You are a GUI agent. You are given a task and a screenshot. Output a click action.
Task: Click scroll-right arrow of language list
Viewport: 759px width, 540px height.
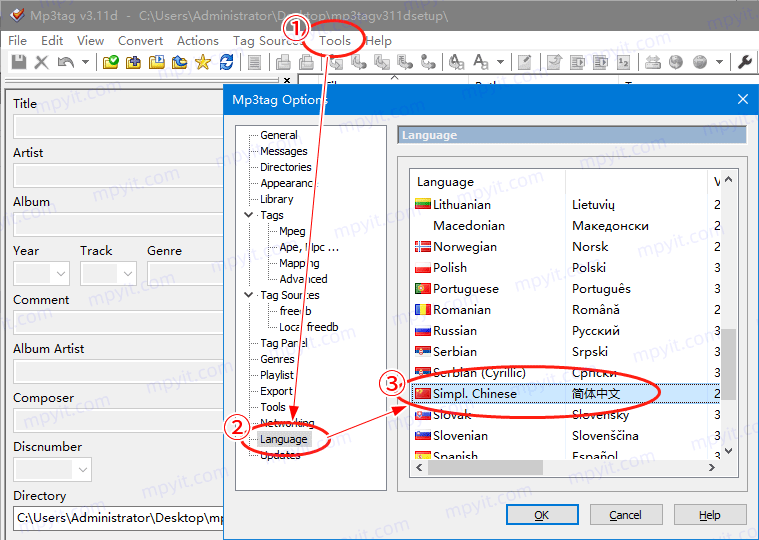click(x=712, y=468)
